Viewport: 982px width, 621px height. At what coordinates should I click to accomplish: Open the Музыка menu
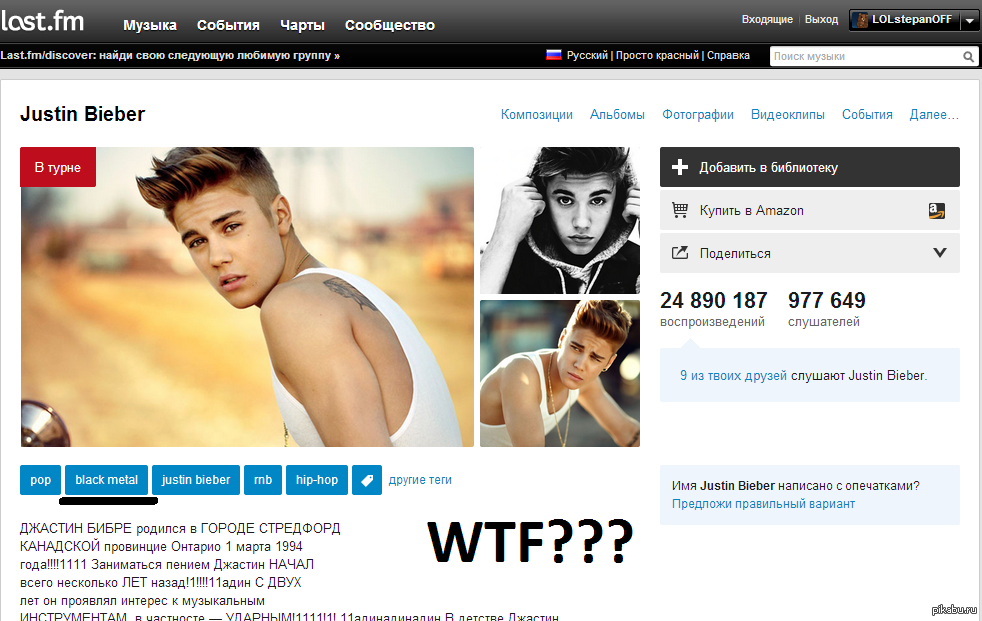tap(150, 25)
